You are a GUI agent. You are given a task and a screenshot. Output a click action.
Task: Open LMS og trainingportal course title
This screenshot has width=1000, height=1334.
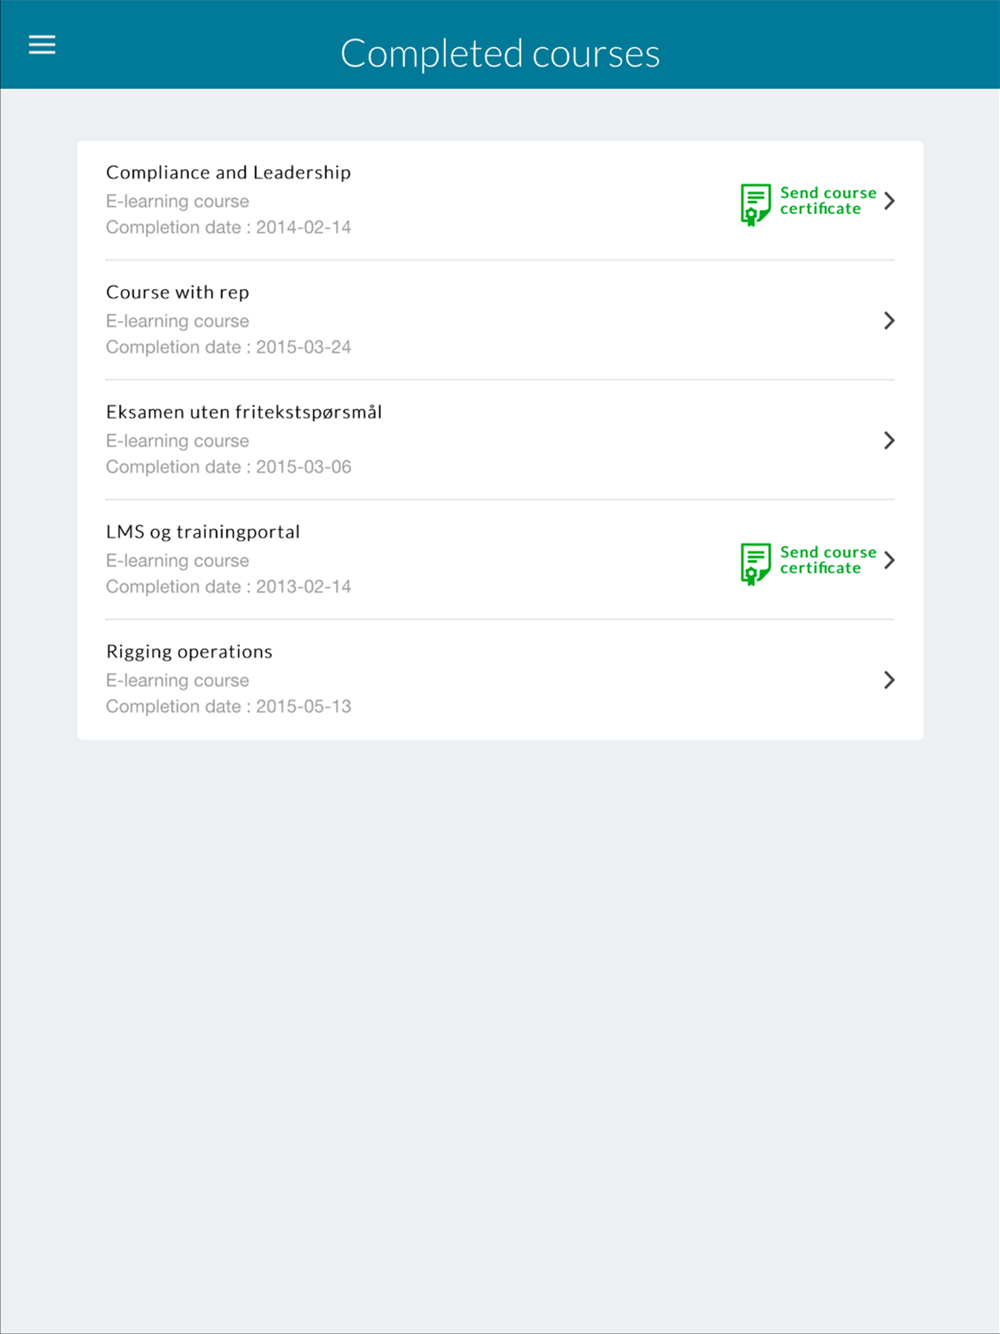point(203,532)
